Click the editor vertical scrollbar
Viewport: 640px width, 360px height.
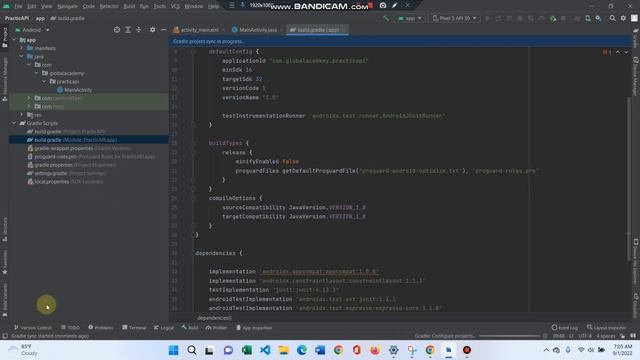click(x=629, y=180)
